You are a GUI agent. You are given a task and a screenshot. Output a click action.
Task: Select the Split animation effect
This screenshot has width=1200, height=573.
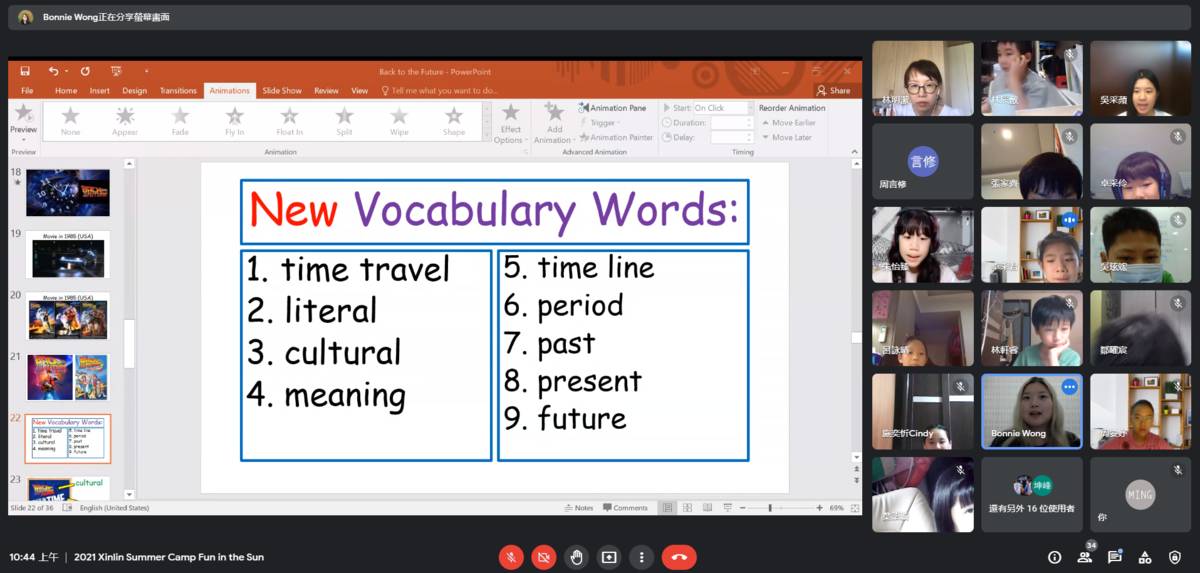tap(344, 121)
